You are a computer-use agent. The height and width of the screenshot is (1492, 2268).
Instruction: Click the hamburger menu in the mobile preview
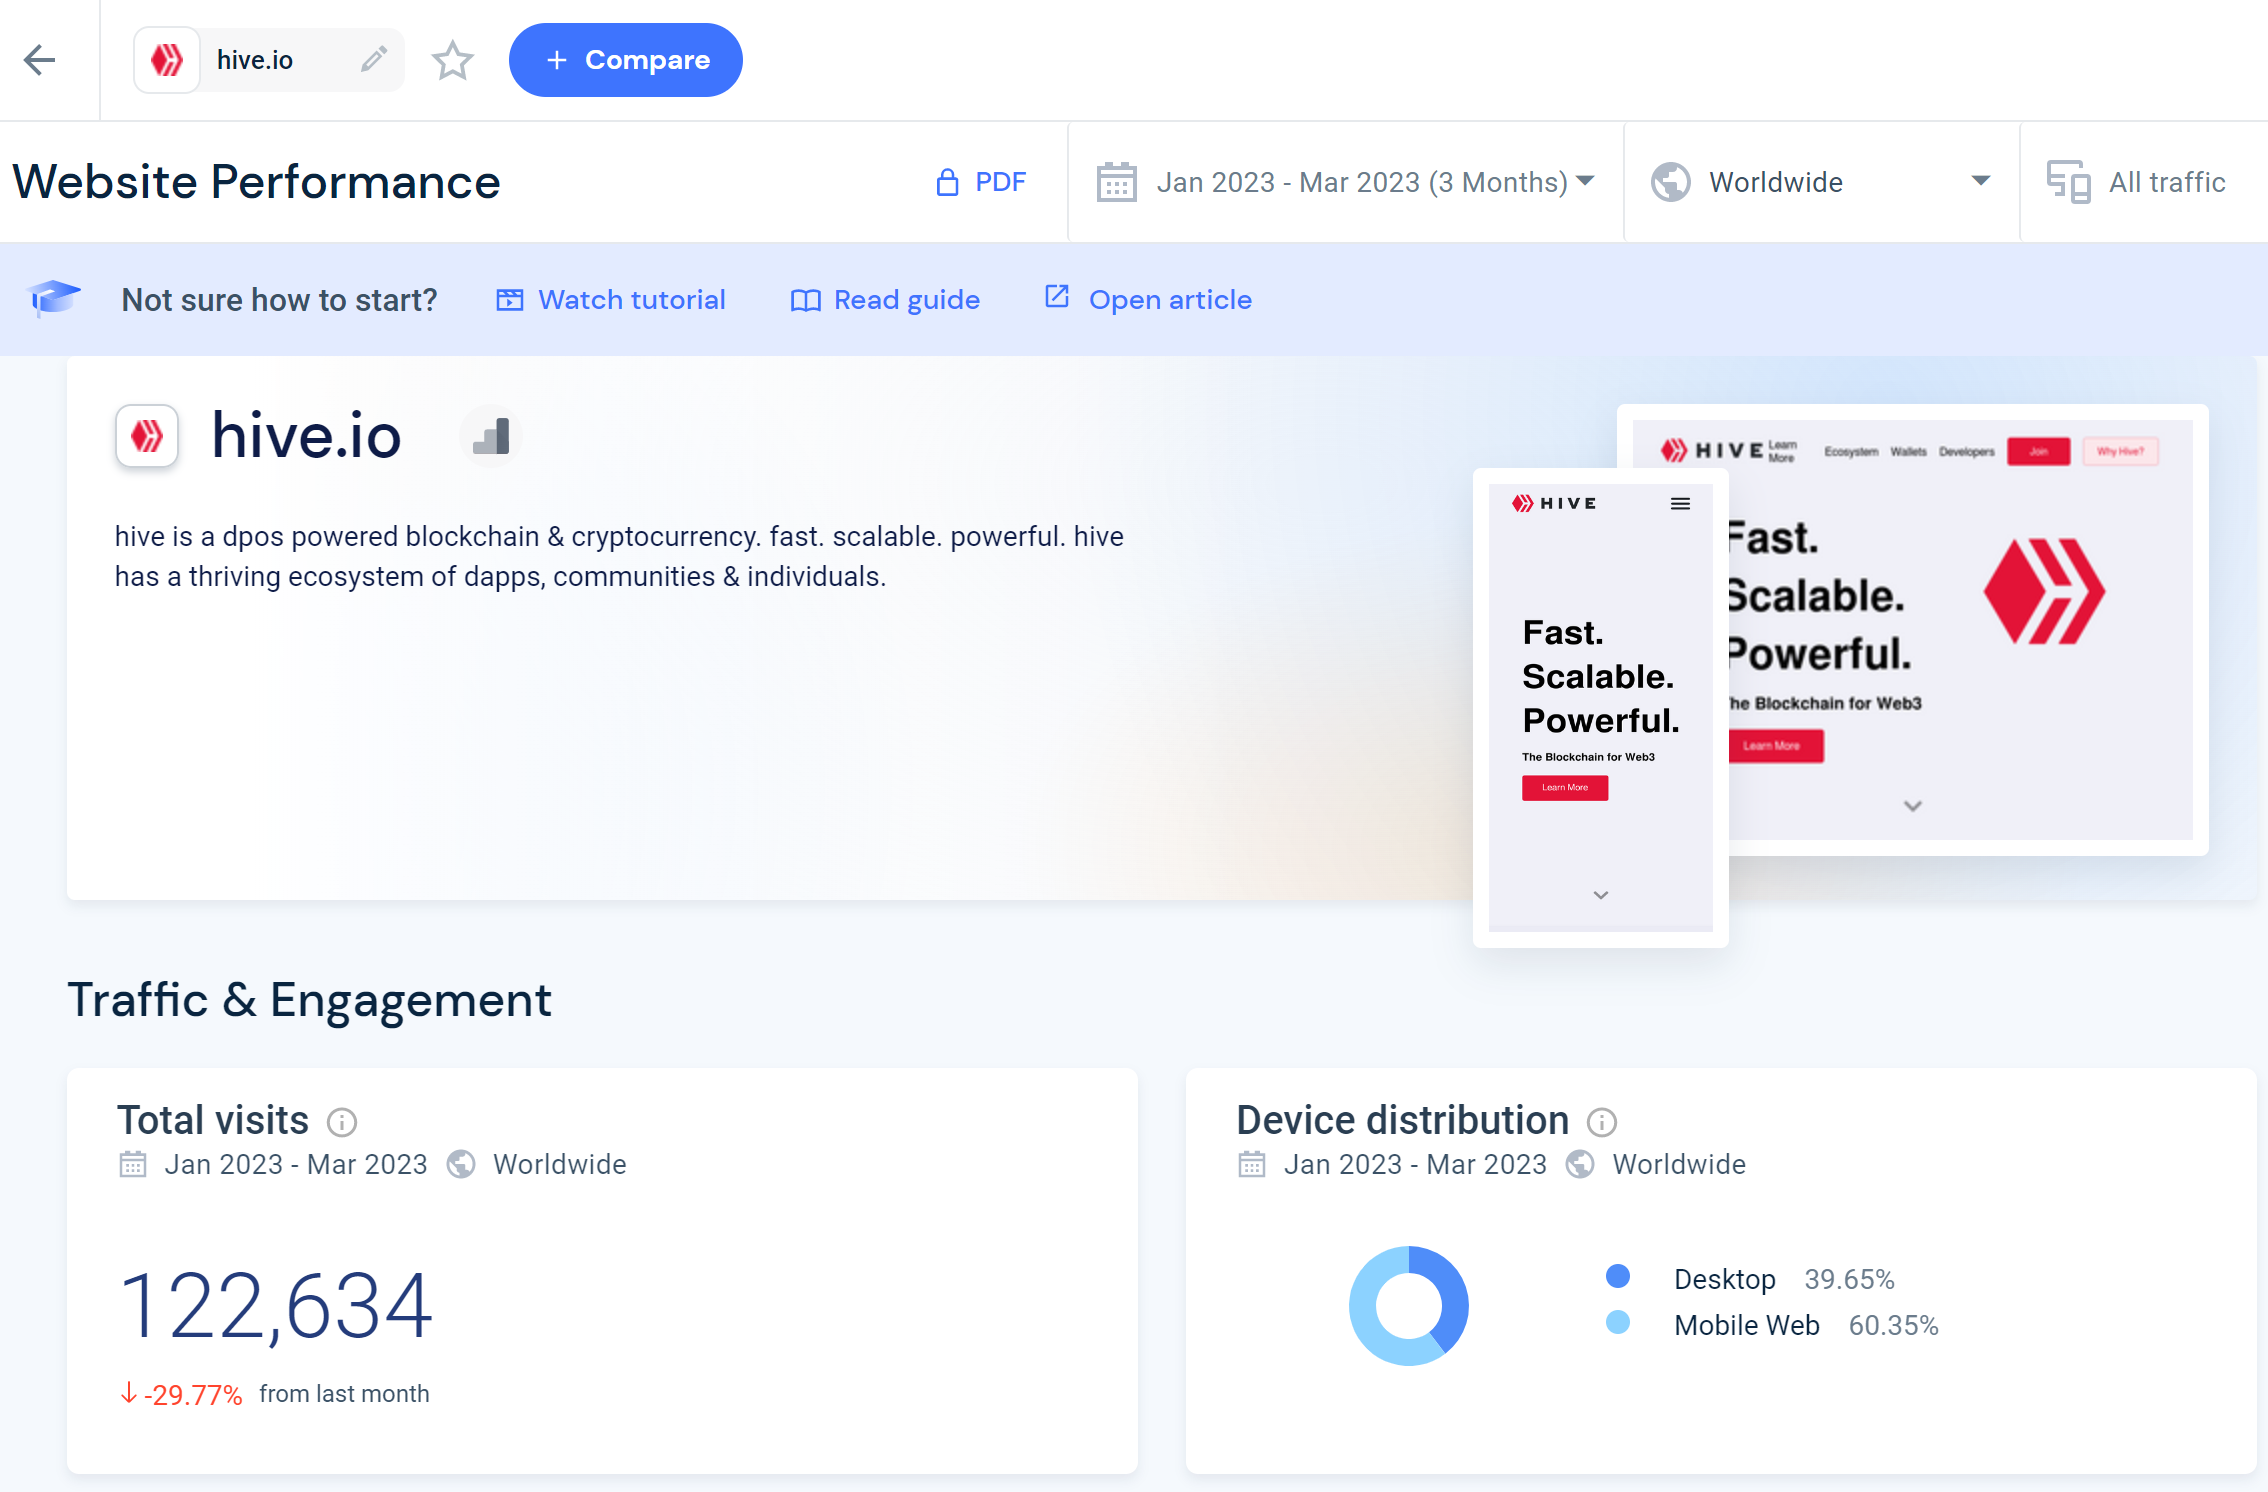point(1680,504)
